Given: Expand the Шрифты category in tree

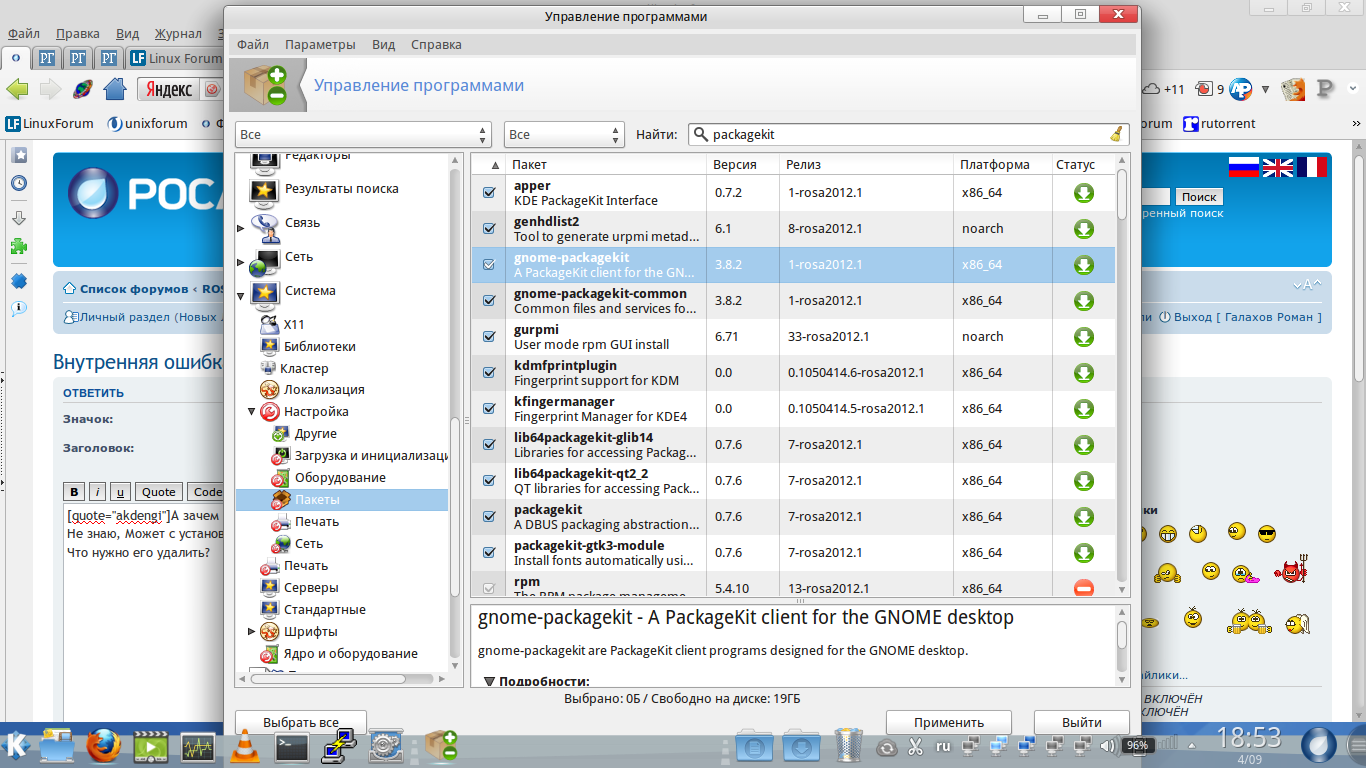Looking at the screenshot, I should coord(252,632).
